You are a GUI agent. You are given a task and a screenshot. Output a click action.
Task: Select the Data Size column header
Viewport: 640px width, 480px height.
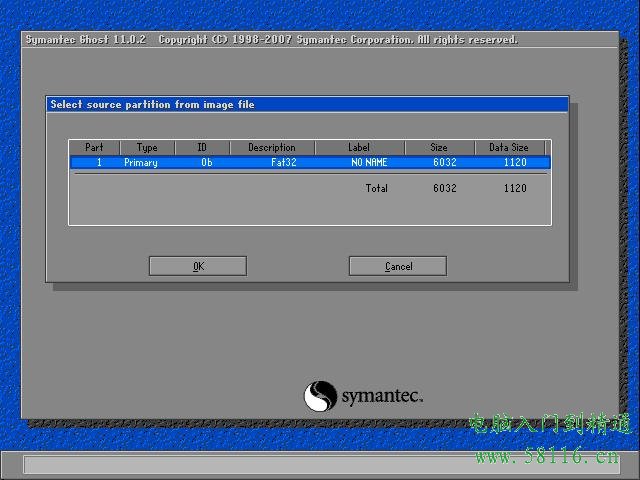[x=509, y=147]
